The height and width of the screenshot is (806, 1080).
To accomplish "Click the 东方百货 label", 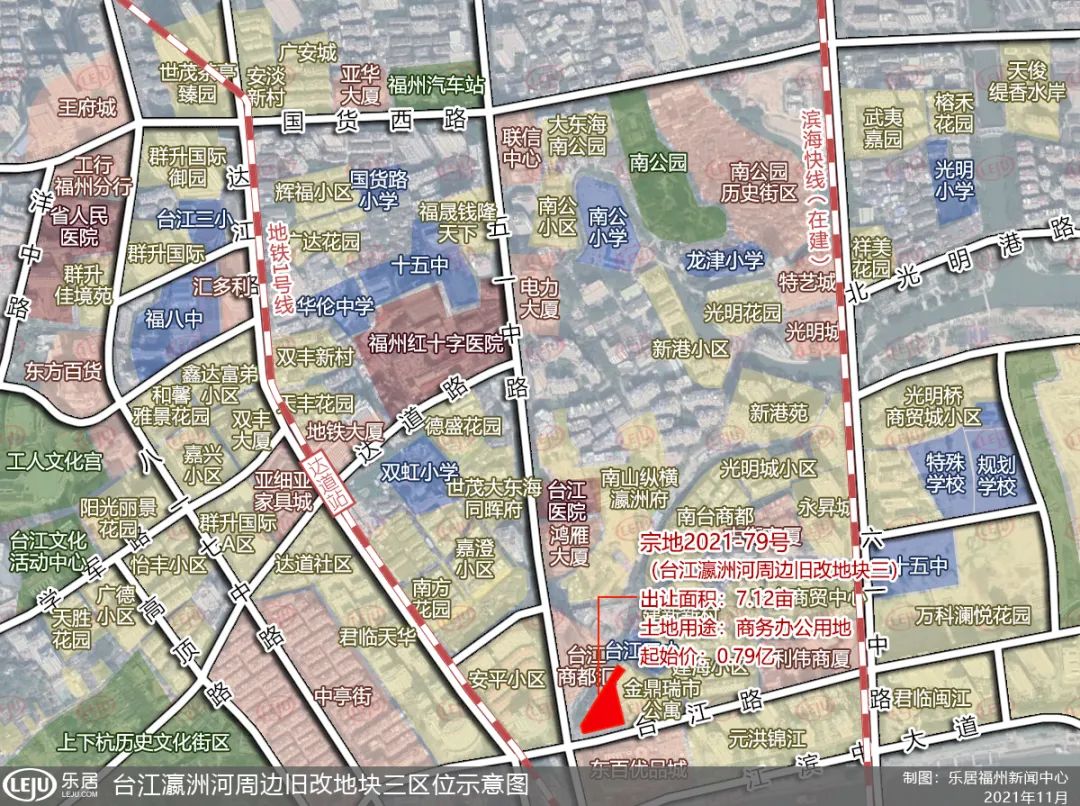I will point(63,371).
